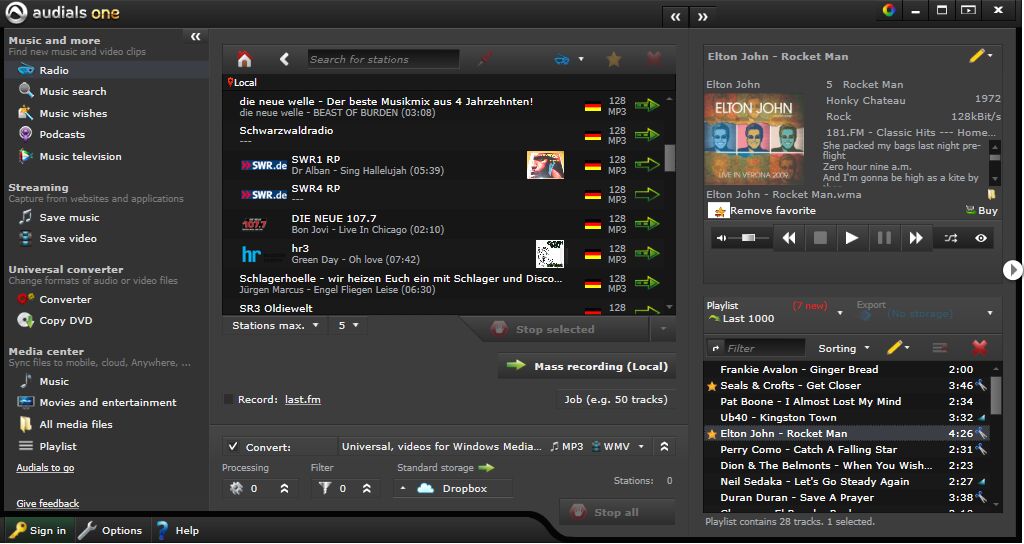Uncheck the Convert checkbox
Screen dimensions: 1024x544
233,447
